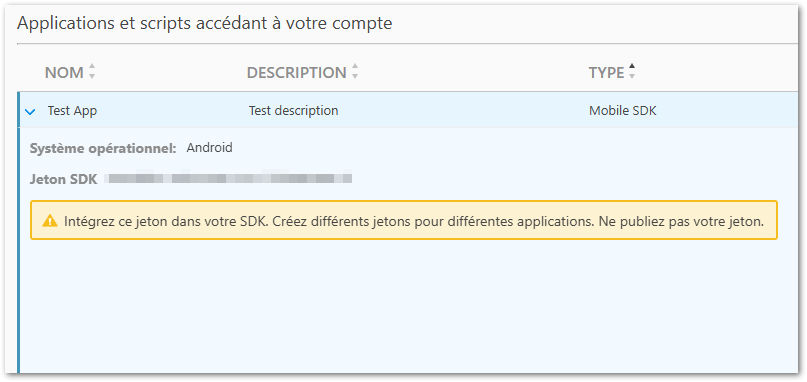Select the Mobile SDK type cell

point(623,111)
